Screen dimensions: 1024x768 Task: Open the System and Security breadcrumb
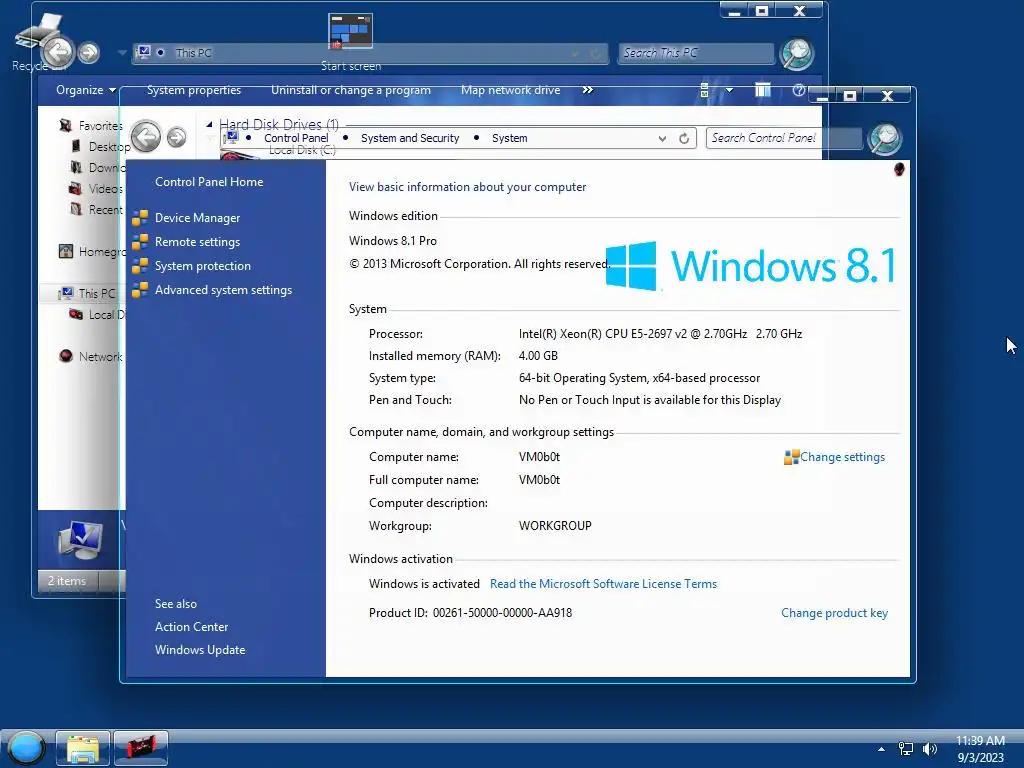[410, 138]
